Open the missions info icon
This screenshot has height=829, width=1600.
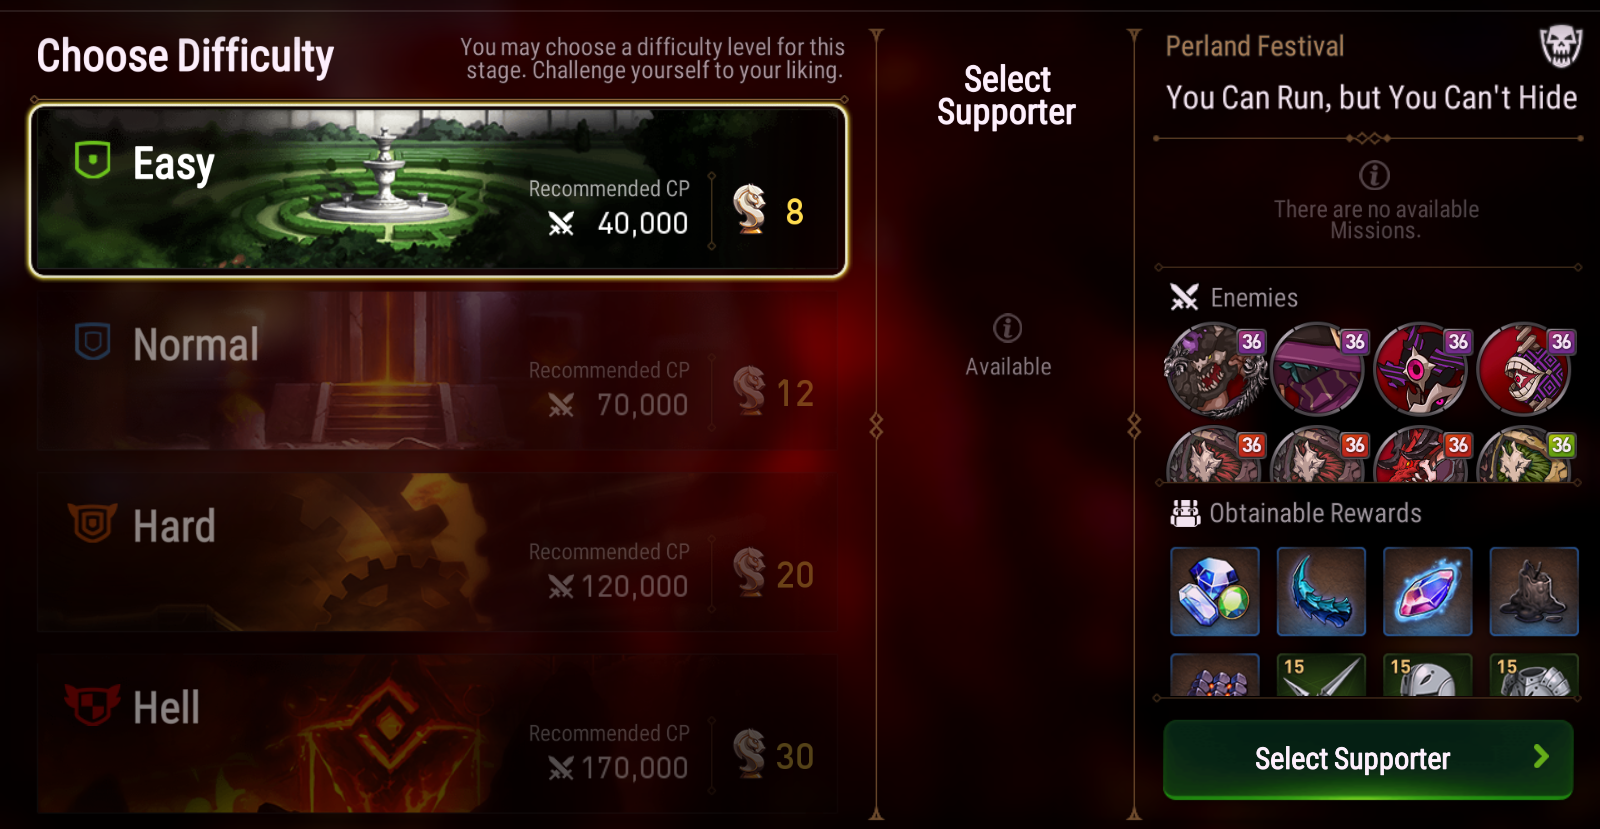click(x=1374, y=175)
